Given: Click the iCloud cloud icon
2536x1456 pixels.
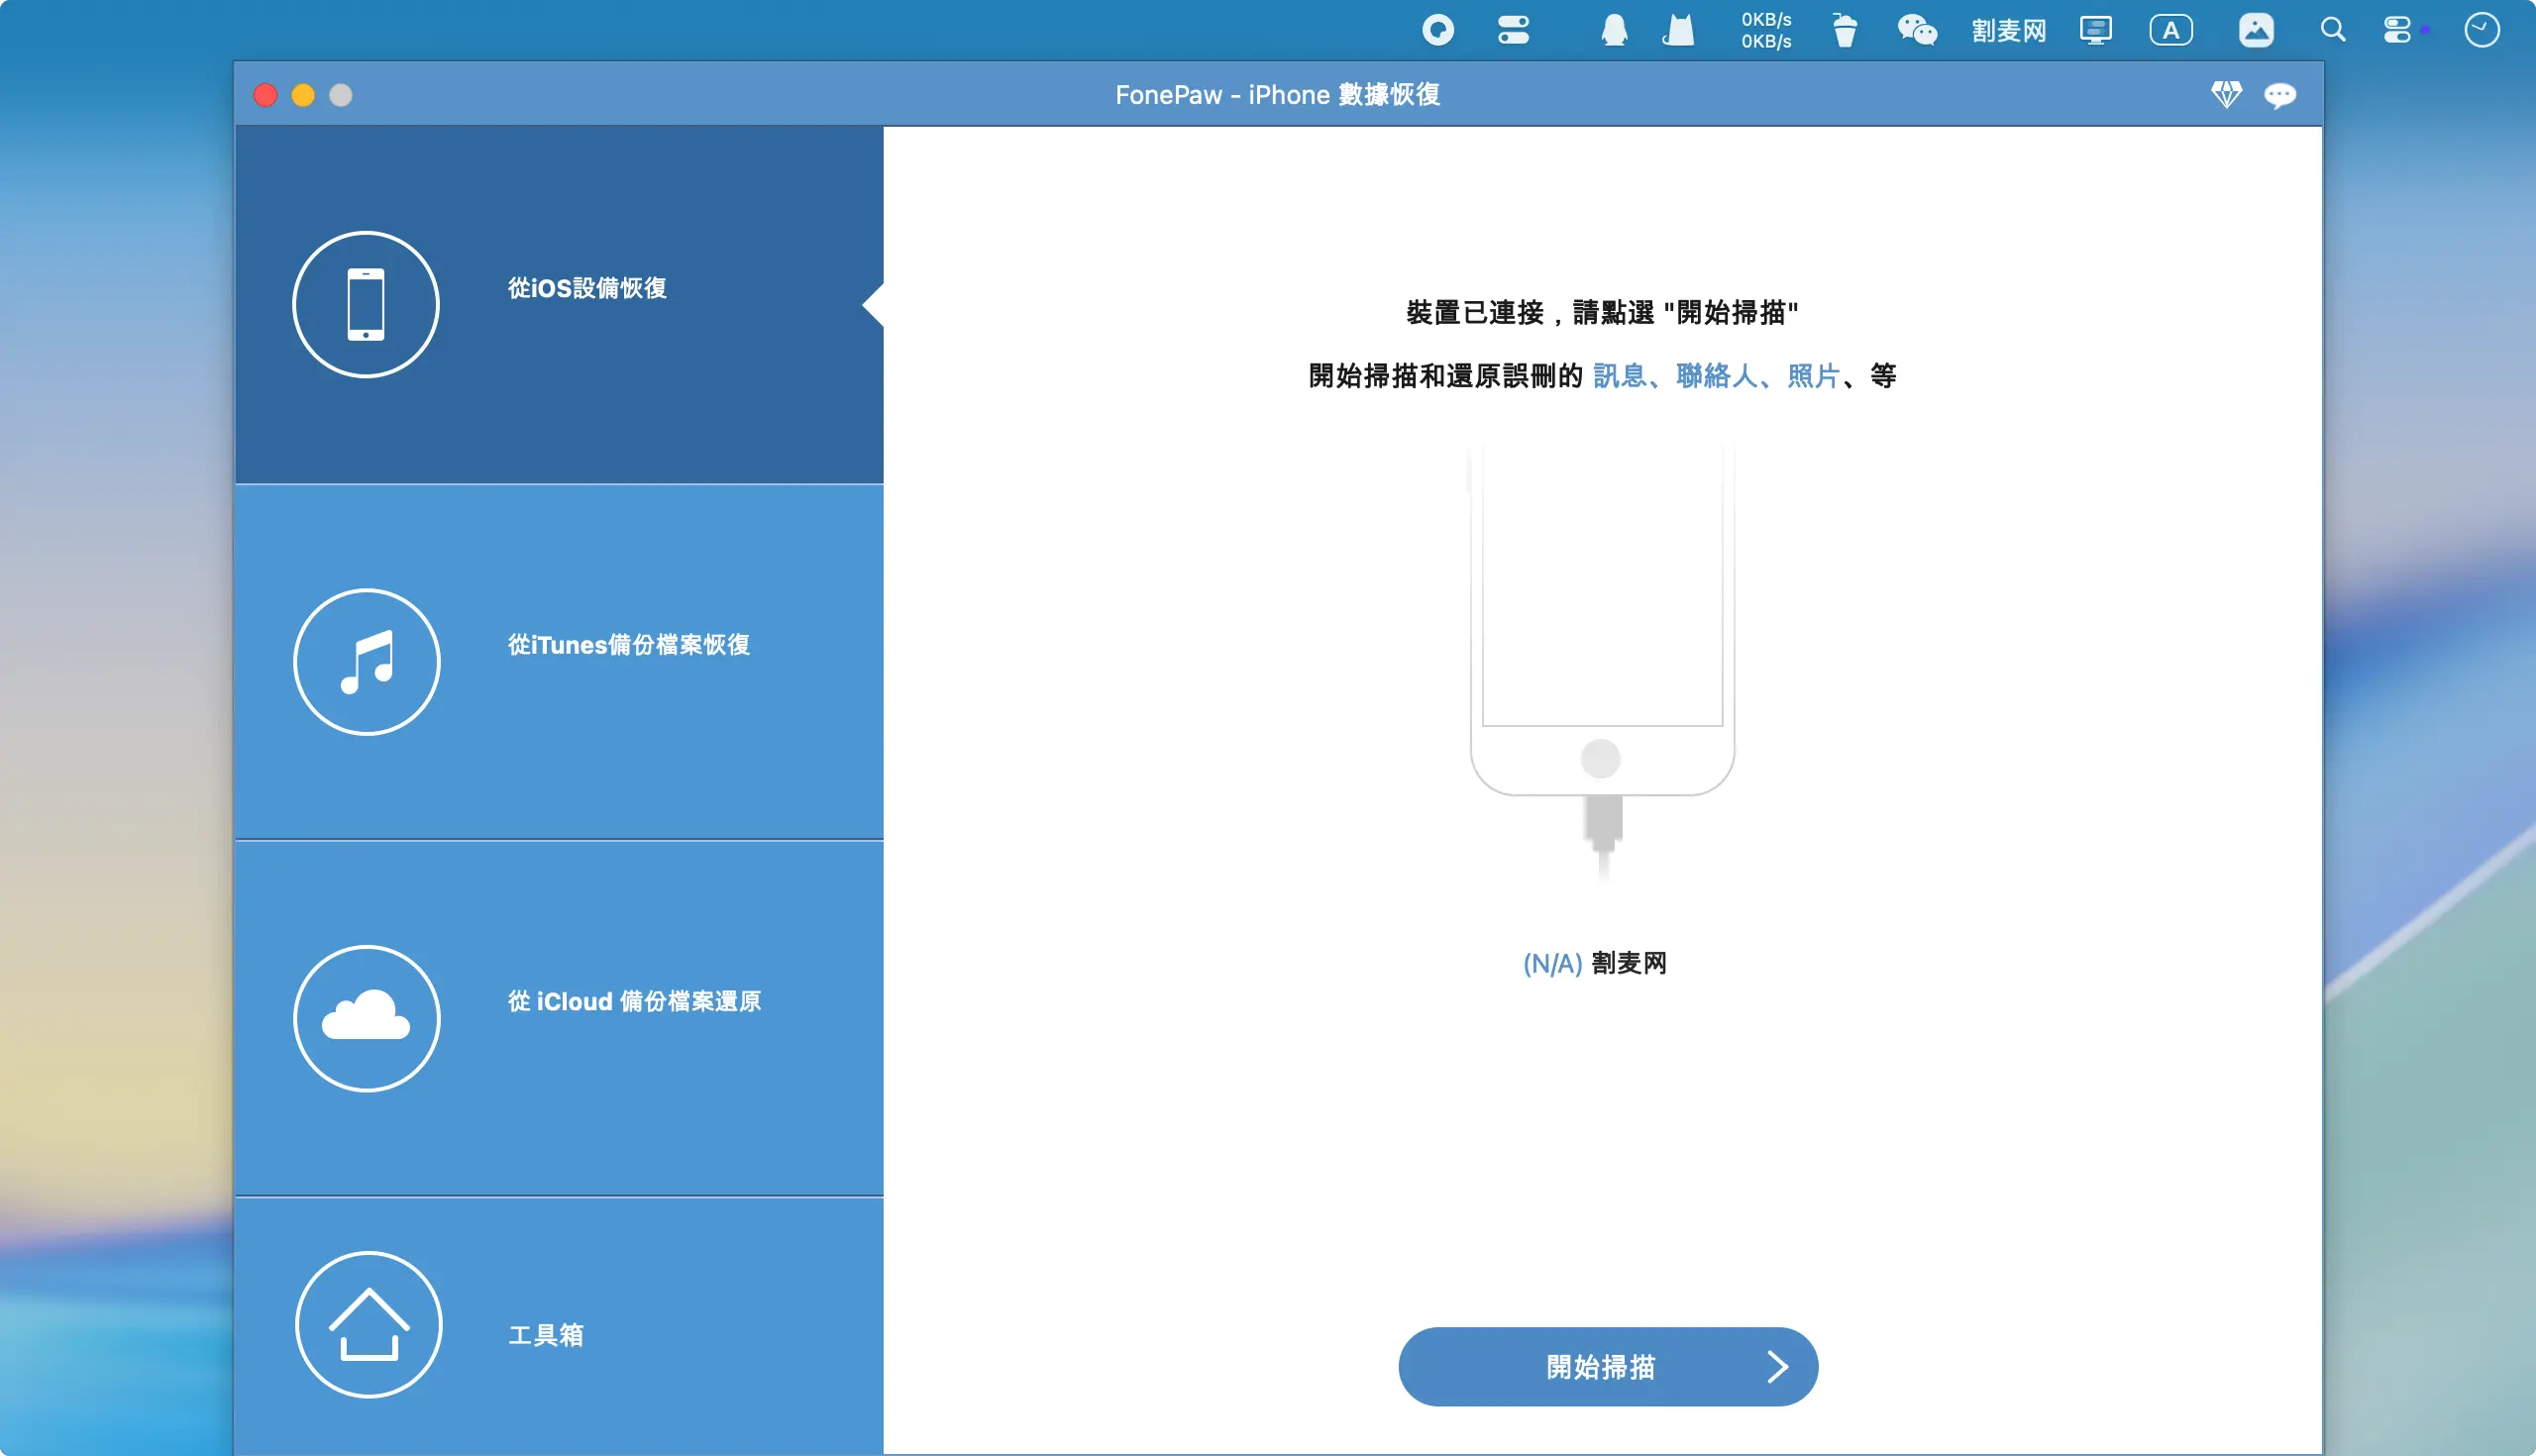Looking at the screenshot, I should pos(367,1018).
